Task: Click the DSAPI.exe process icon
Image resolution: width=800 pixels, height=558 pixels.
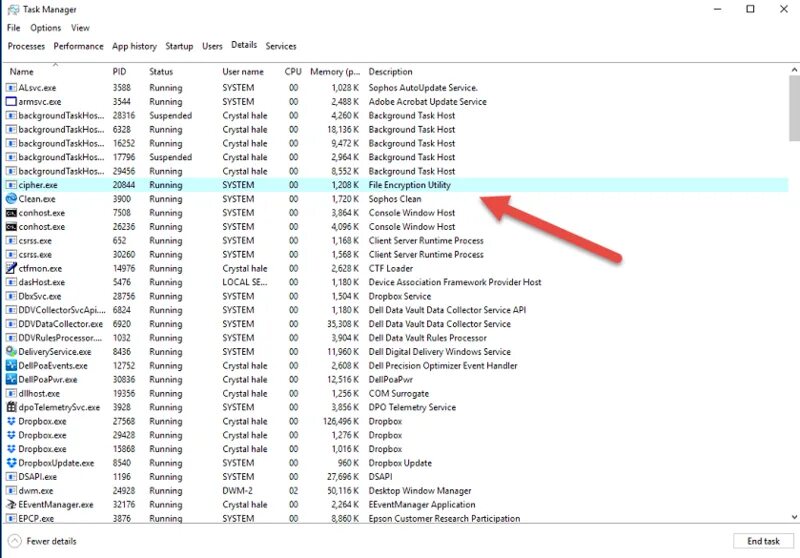Action: point(11,477)
